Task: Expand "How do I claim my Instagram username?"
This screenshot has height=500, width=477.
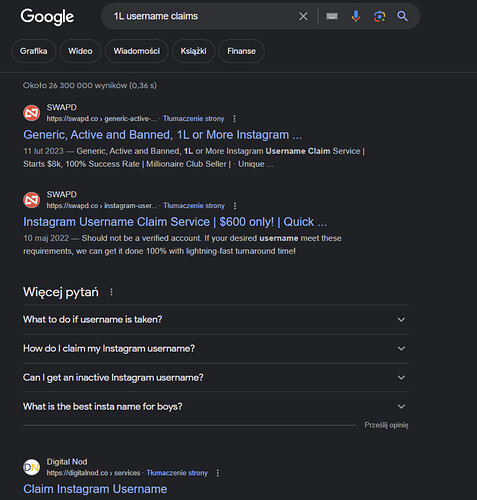Action: (x=215, y=348)
